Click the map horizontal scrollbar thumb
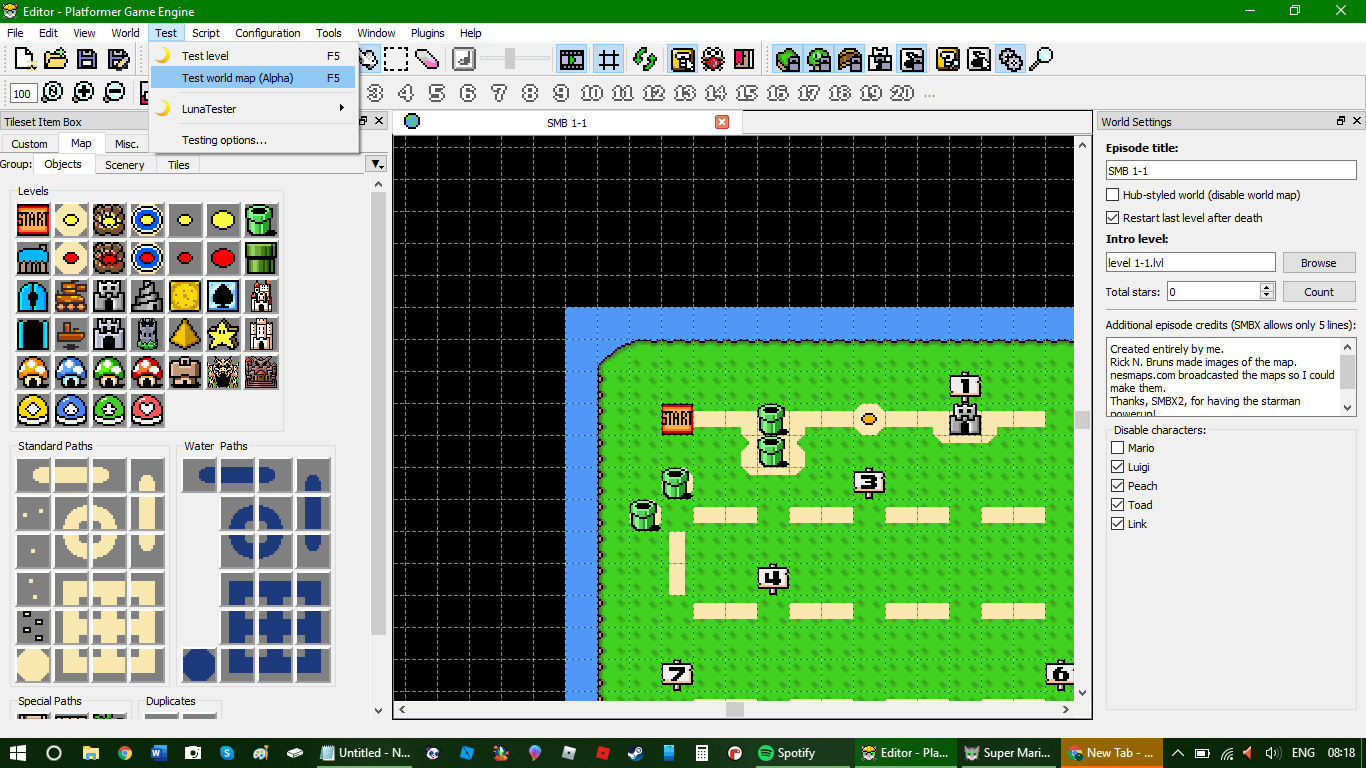The image size is (1366, 768). click(735, 709)
